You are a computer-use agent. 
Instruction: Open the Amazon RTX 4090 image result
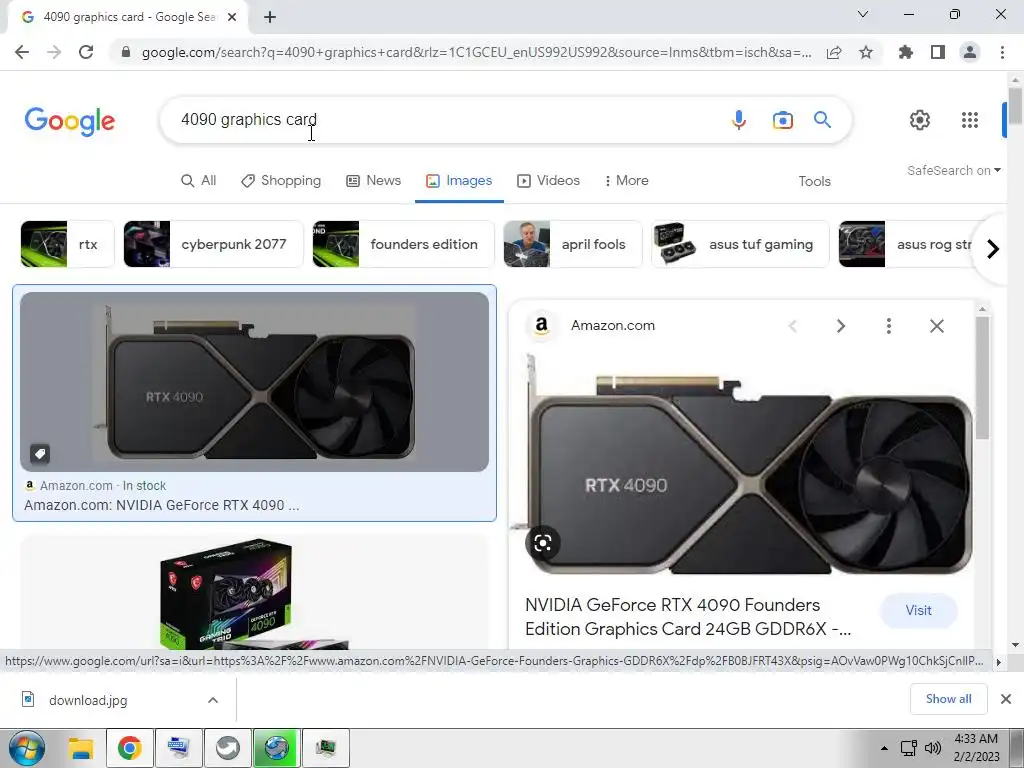(254, 382)
